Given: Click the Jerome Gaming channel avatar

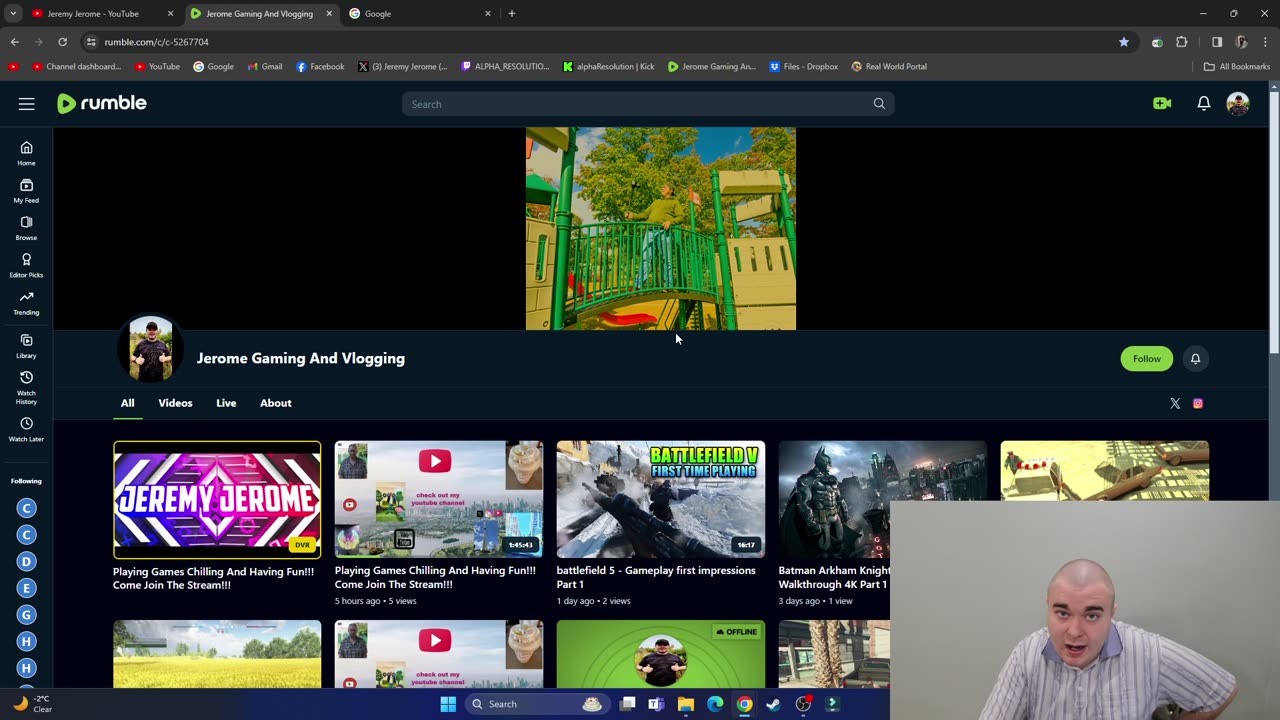Looking at the screenshot, I should pos(150,349).
